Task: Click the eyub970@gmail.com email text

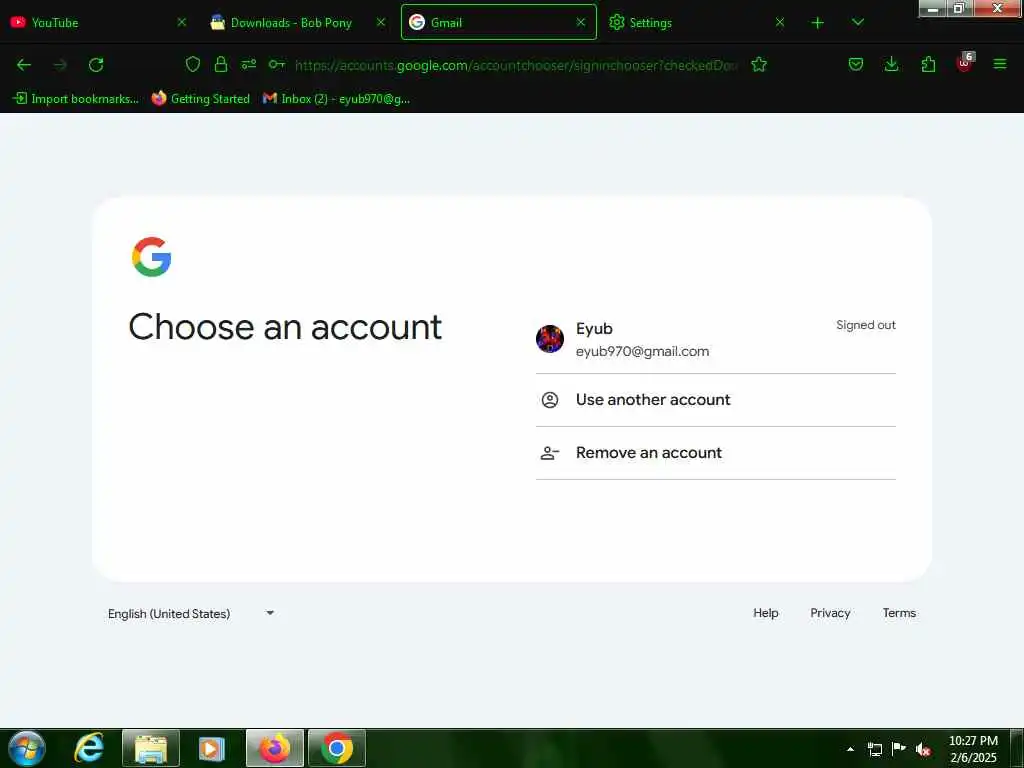Action: (x=643, y=351)
